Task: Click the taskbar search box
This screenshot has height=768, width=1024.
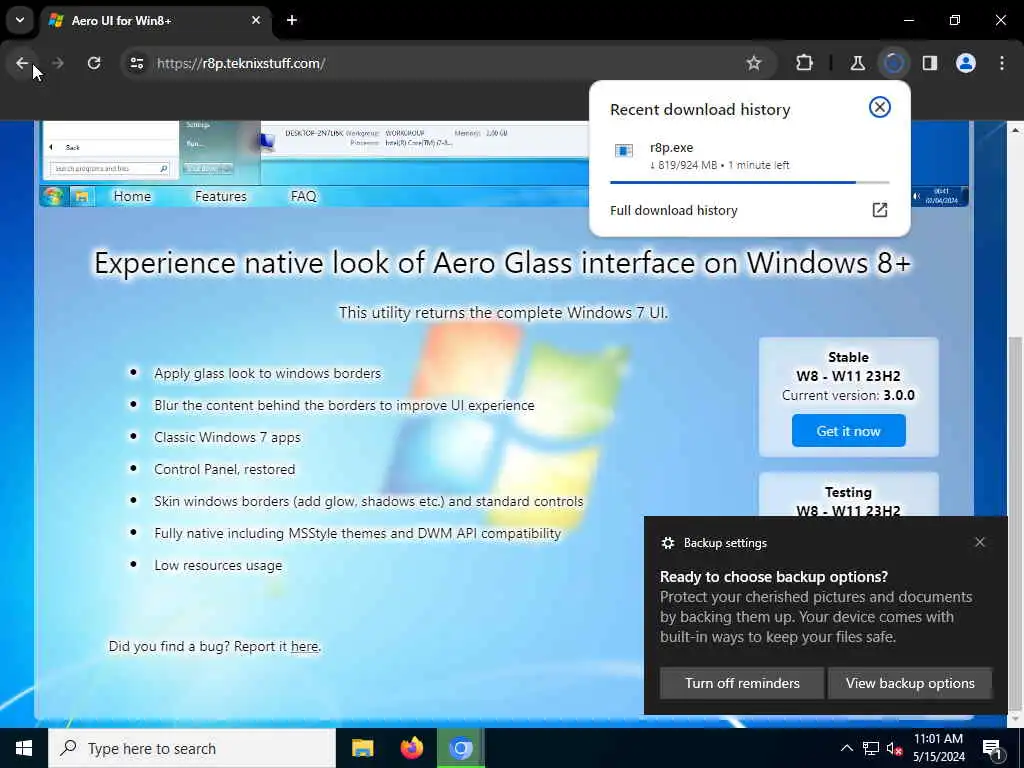Action: tap(192, 748)
